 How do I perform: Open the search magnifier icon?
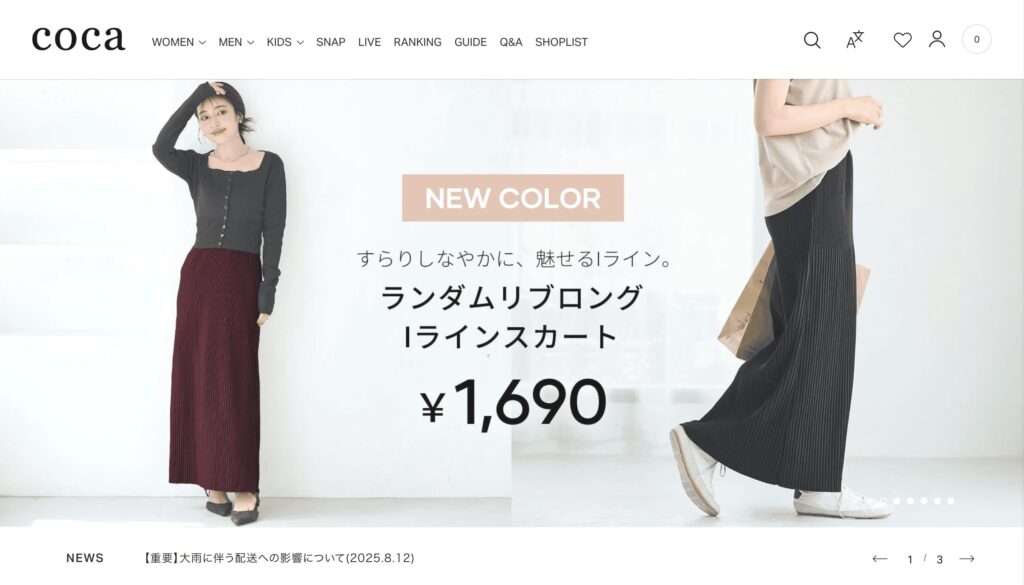pyautogui.click(x=812, y=40)
